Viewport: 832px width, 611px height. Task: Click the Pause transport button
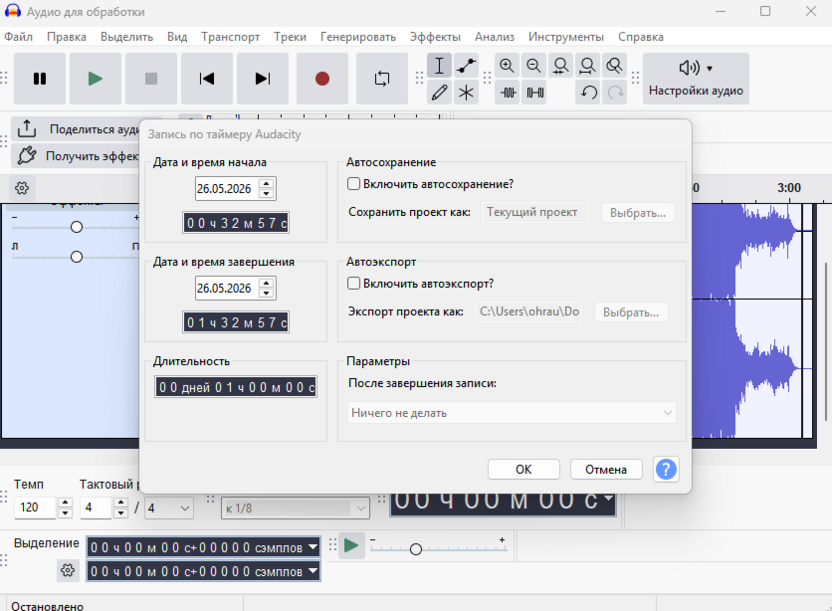[40, 78]
